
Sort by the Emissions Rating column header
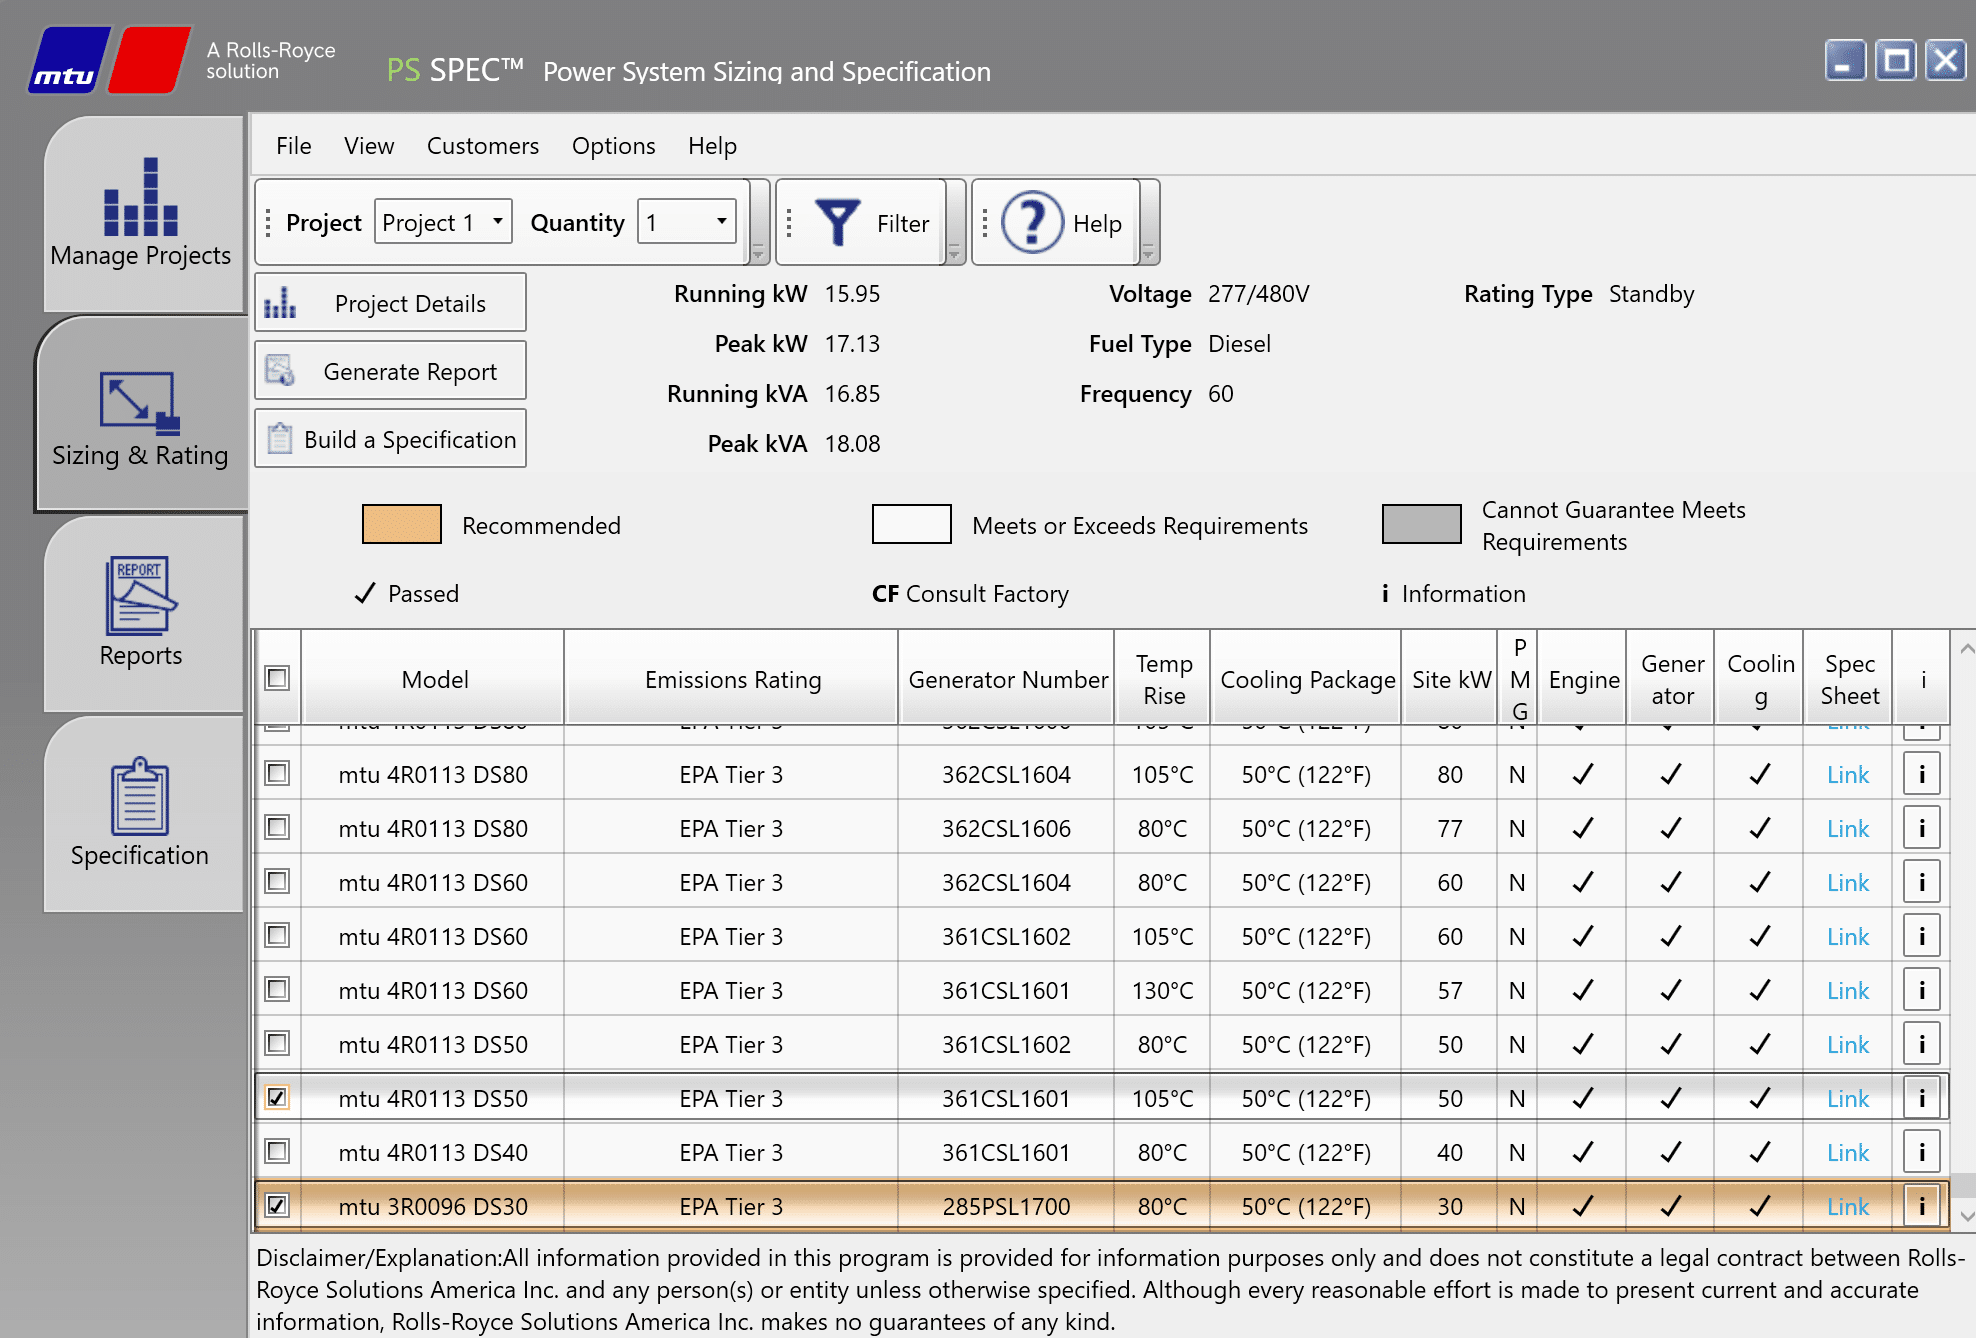[x=732, y=679]
